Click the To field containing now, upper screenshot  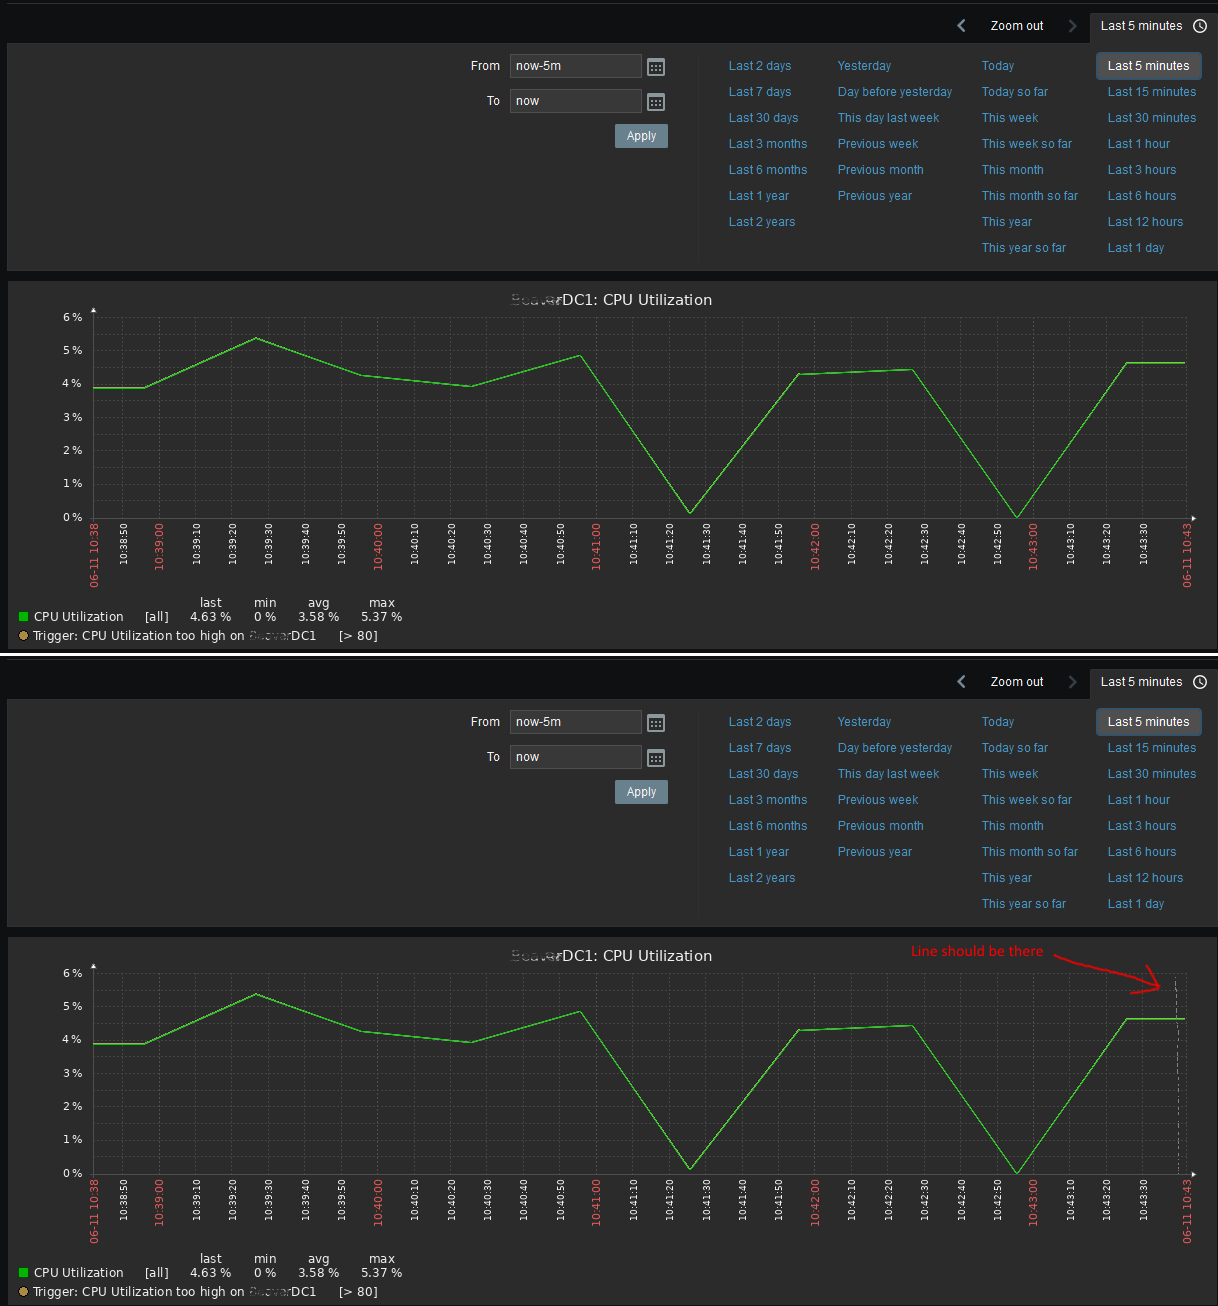pos(576,101)
